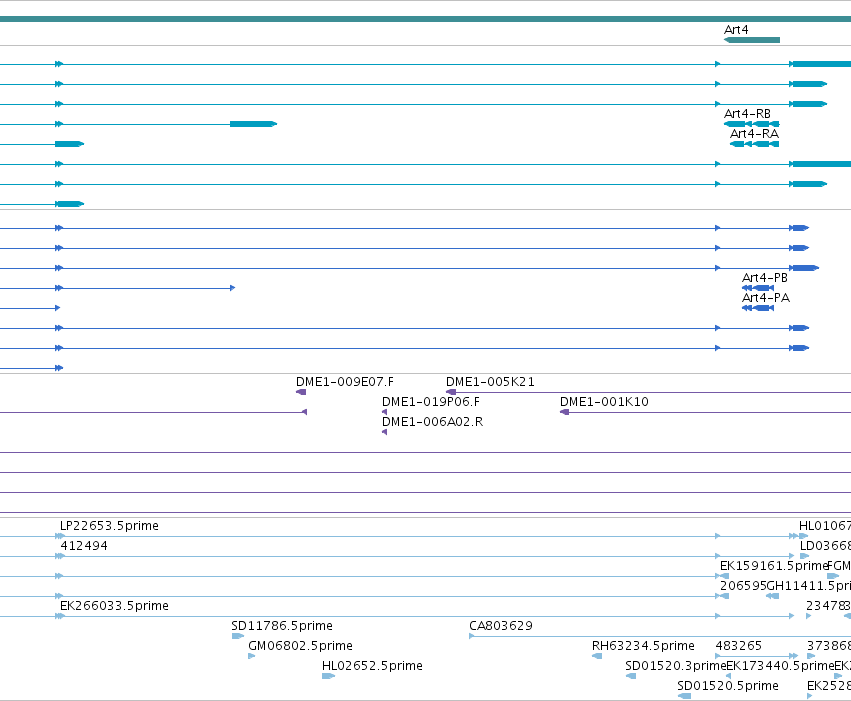Open the LP22653.5prime EST label
This screenshot has height=701, width=851.
[109, 526]
